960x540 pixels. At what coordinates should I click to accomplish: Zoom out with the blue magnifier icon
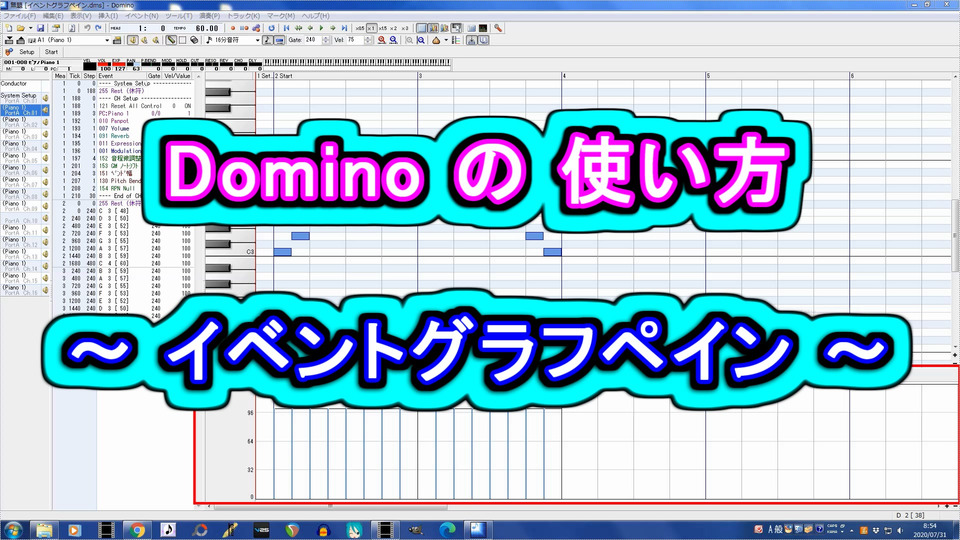click(x=393, y=40)
